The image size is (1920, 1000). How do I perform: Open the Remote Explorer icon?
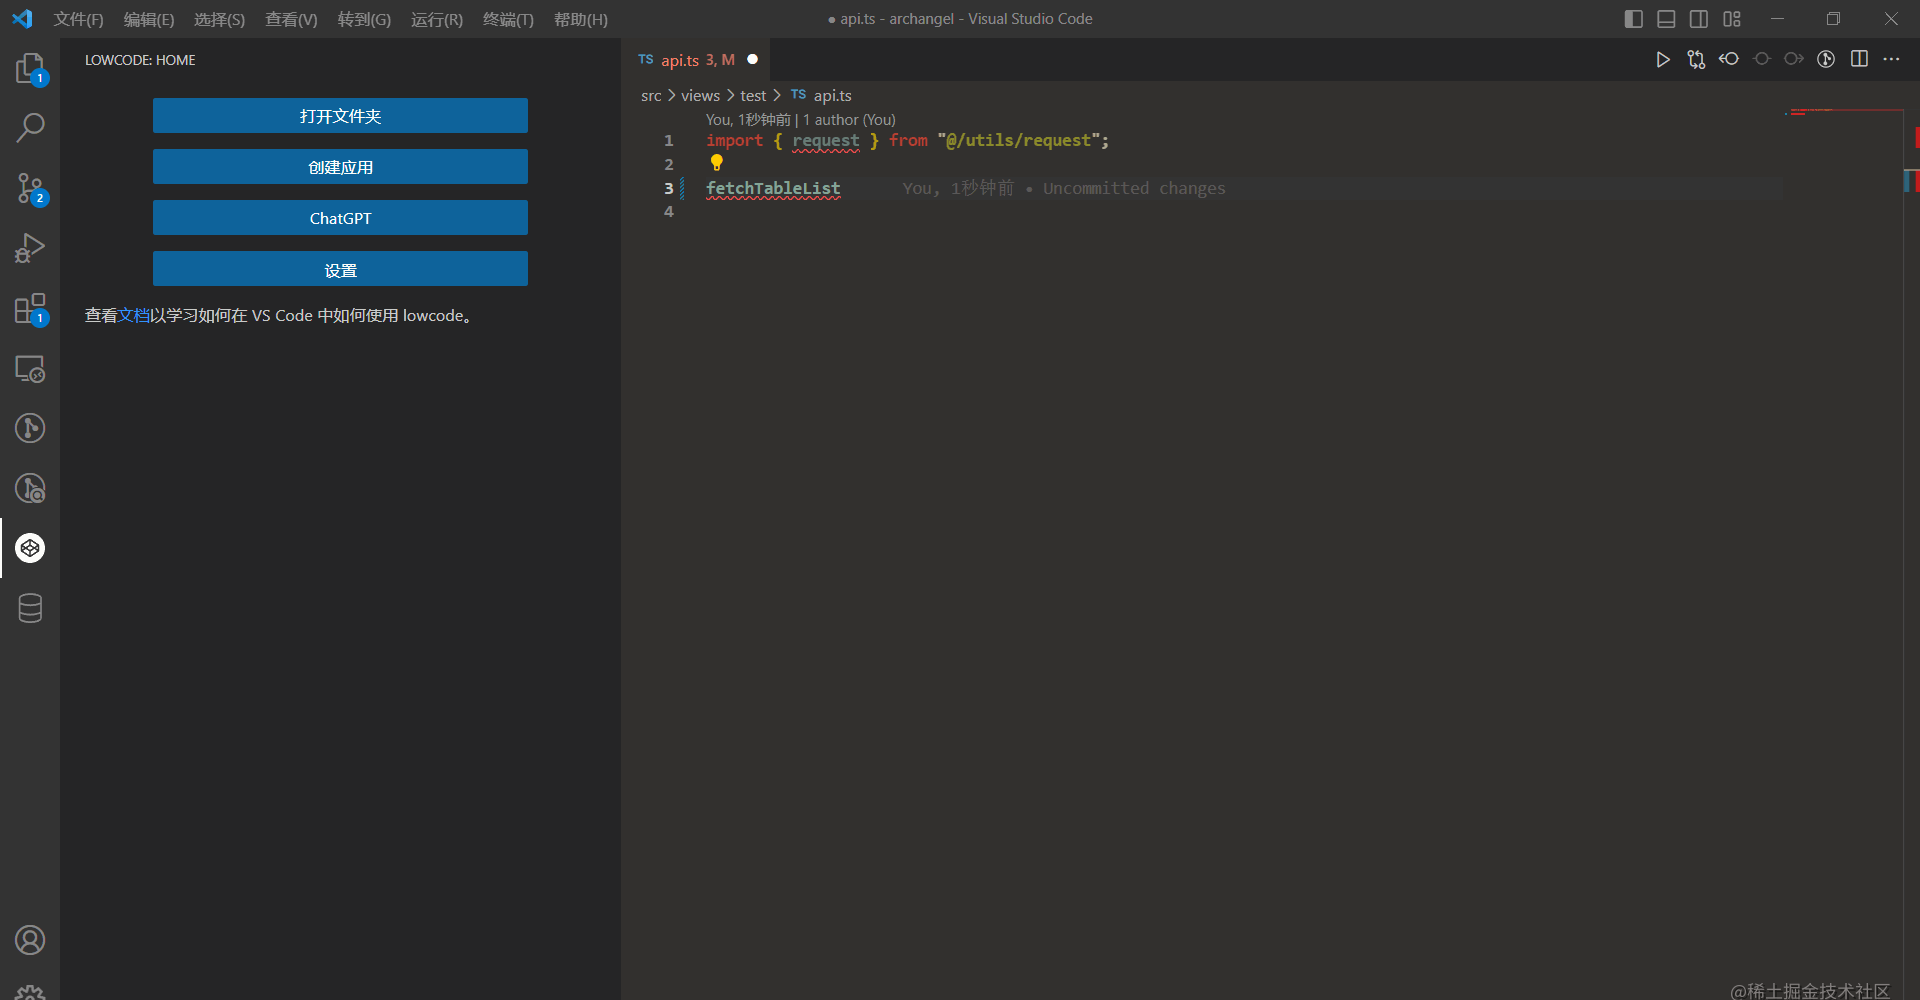[30, 369]
